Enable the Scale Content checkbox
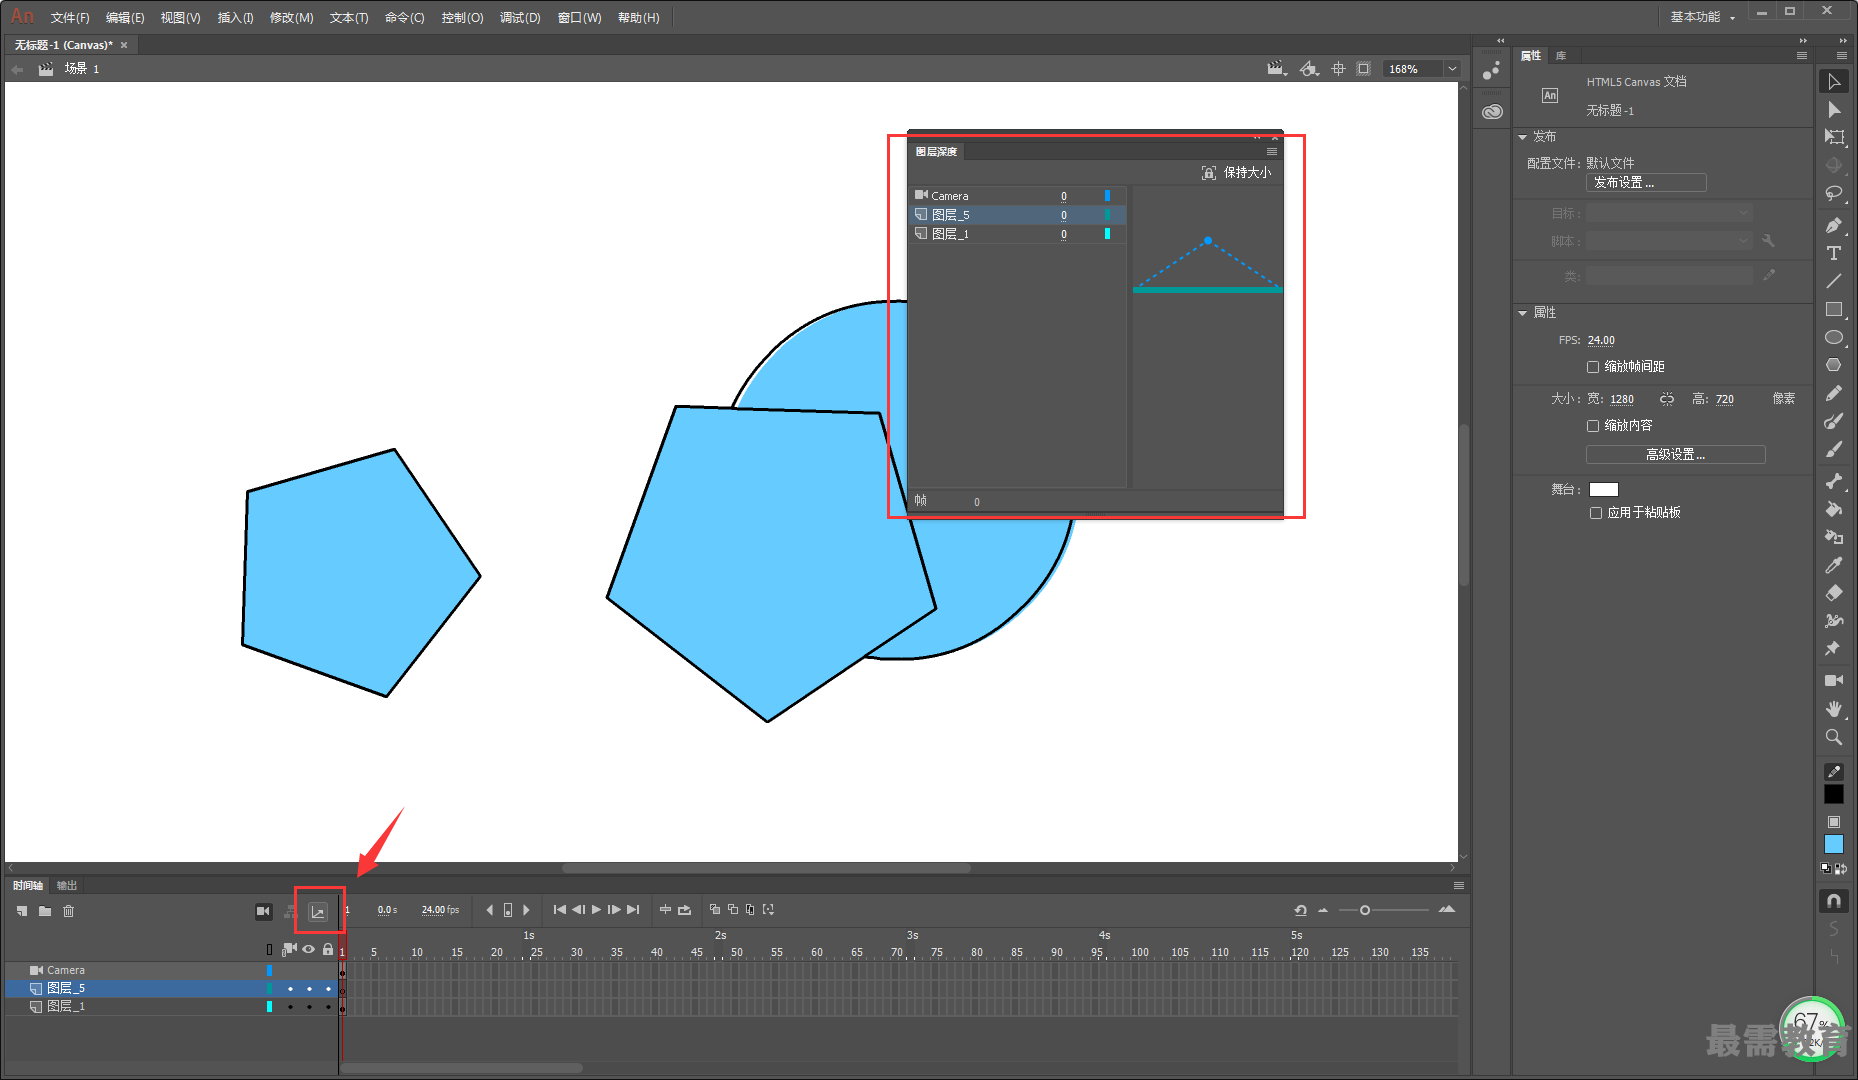 (1593, 426)
